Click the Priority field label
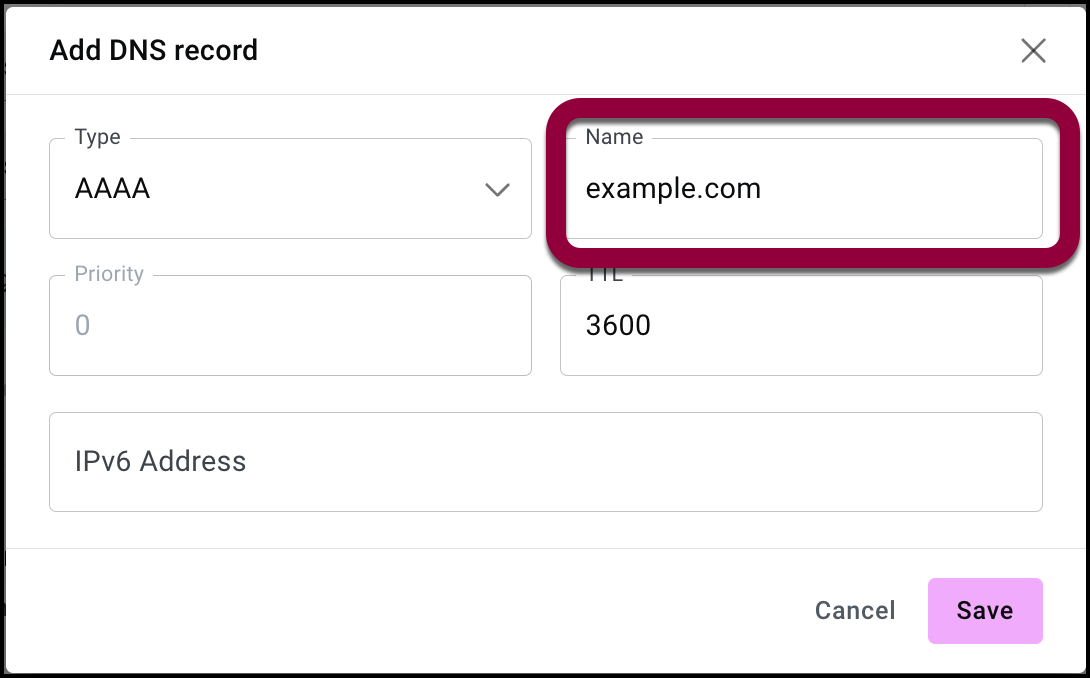The height and width of the screenshot is (678, 1090). [x=109, y=274]
